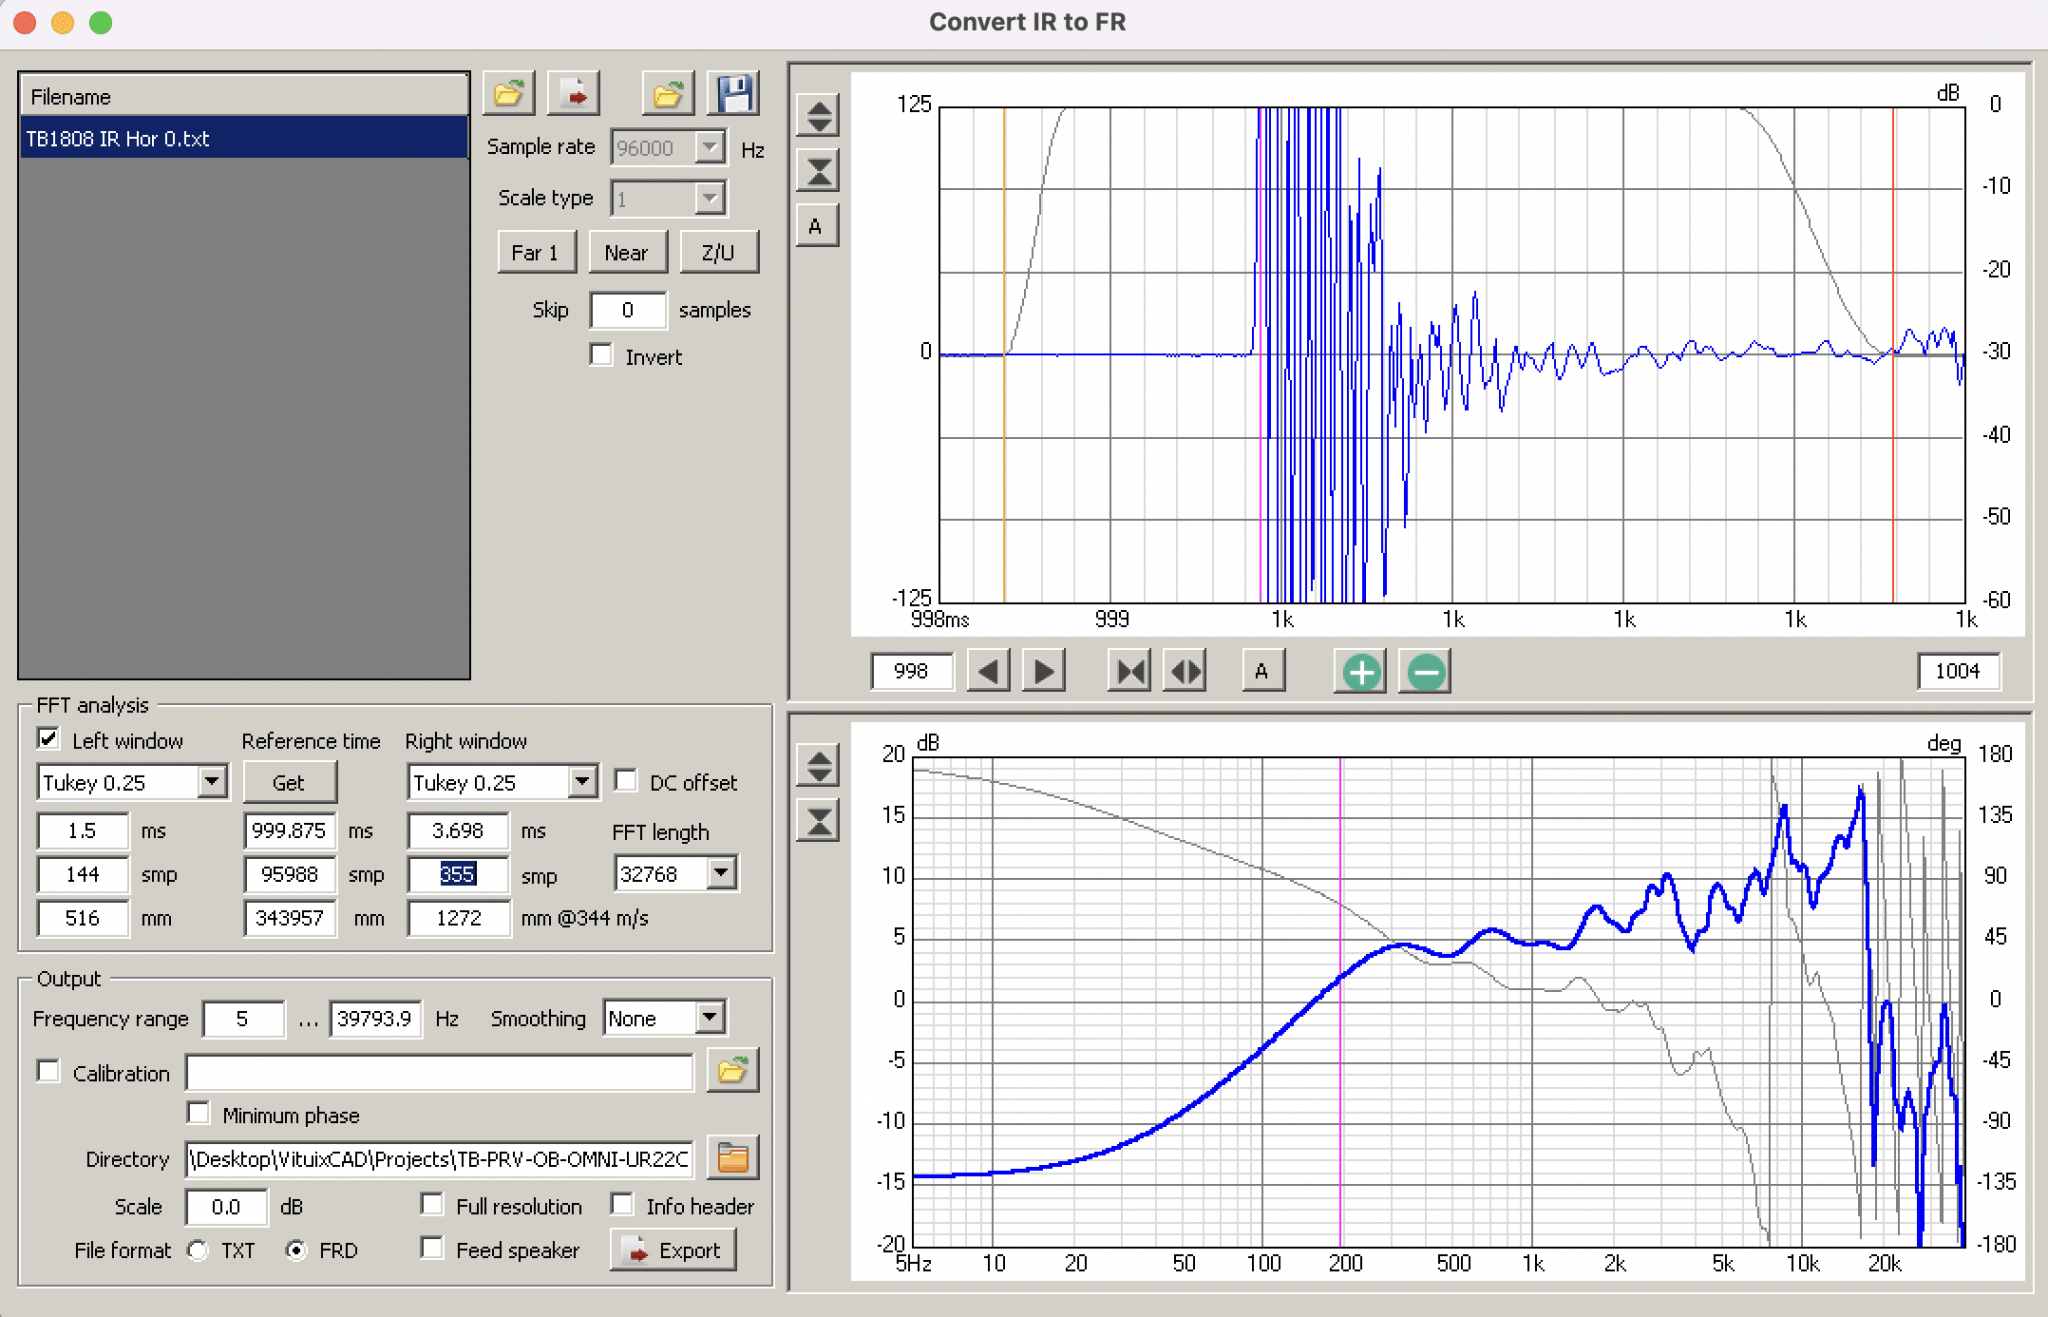The image size is (2048, 1317).
Task: Click time axis end field 1004
Action: click(x=1958, y=671)
